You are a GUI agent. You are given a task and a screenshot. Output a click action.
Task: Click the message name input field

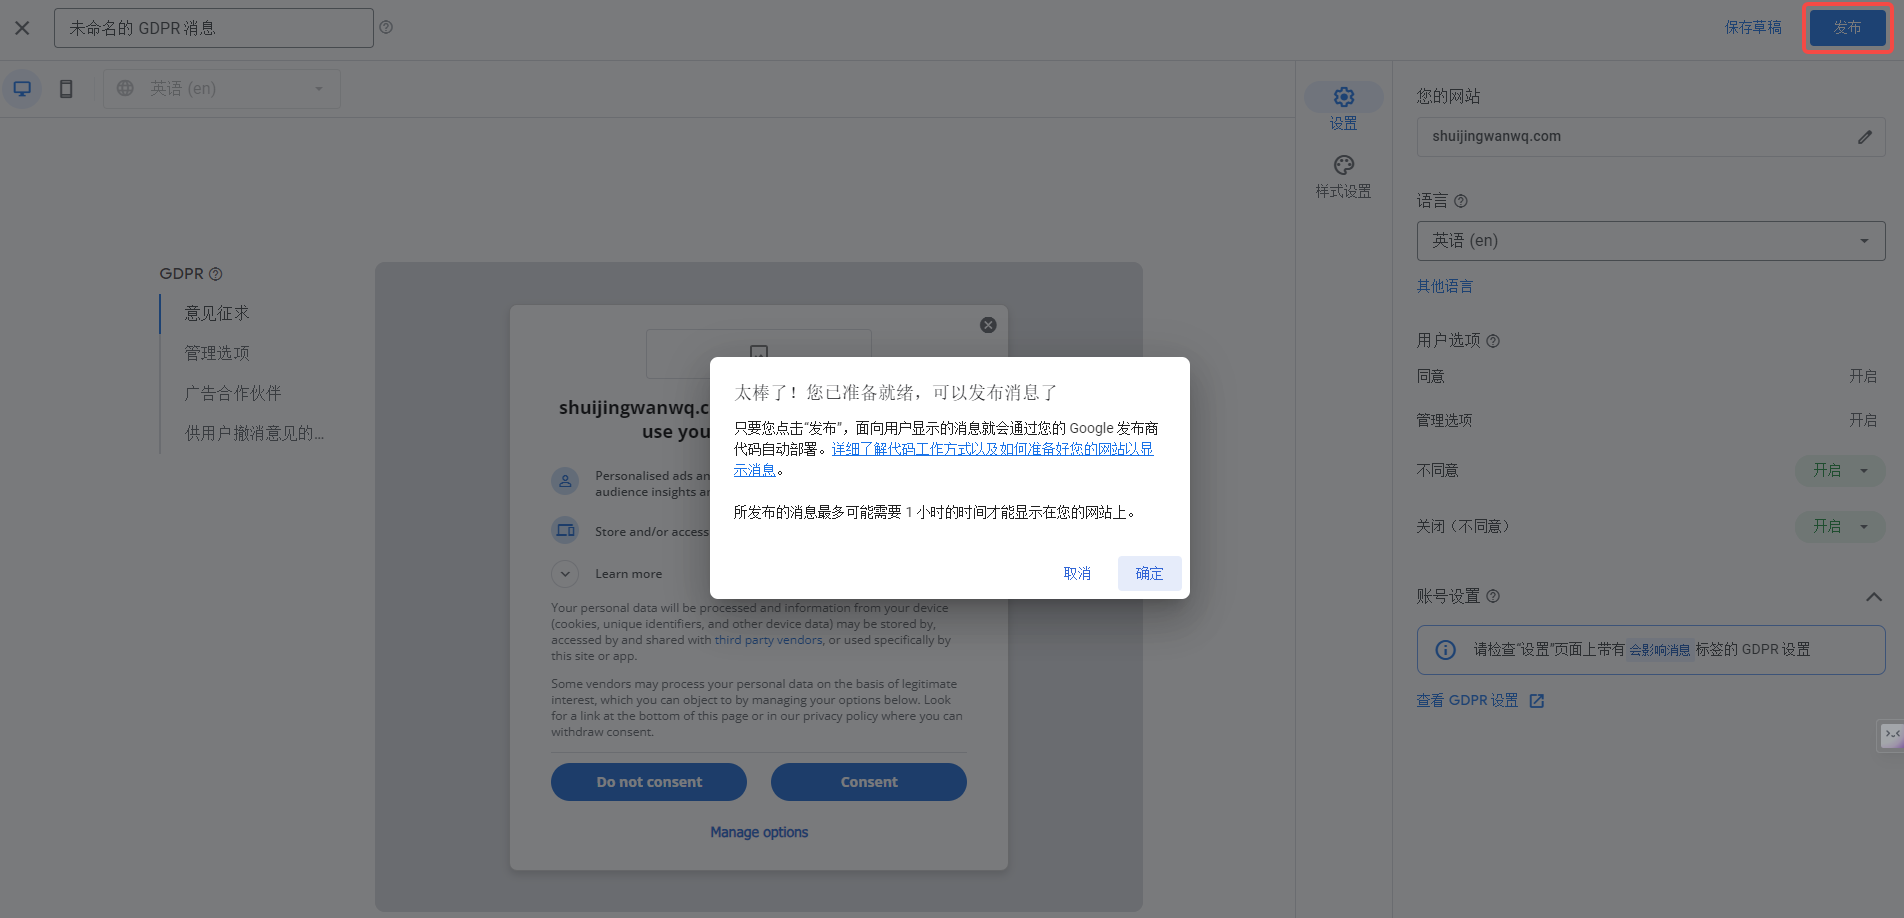(214, 28)
